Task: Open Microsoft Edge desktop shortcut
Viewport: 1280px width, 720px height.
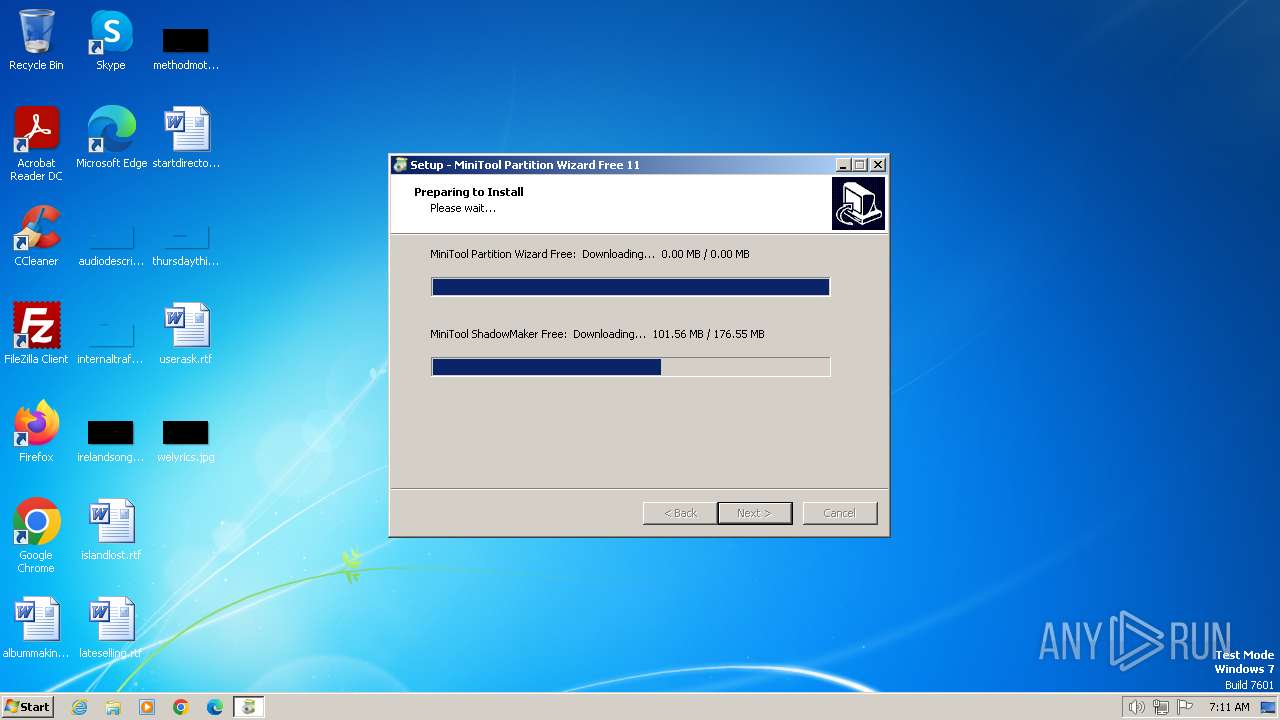Action: pos(111,137)
